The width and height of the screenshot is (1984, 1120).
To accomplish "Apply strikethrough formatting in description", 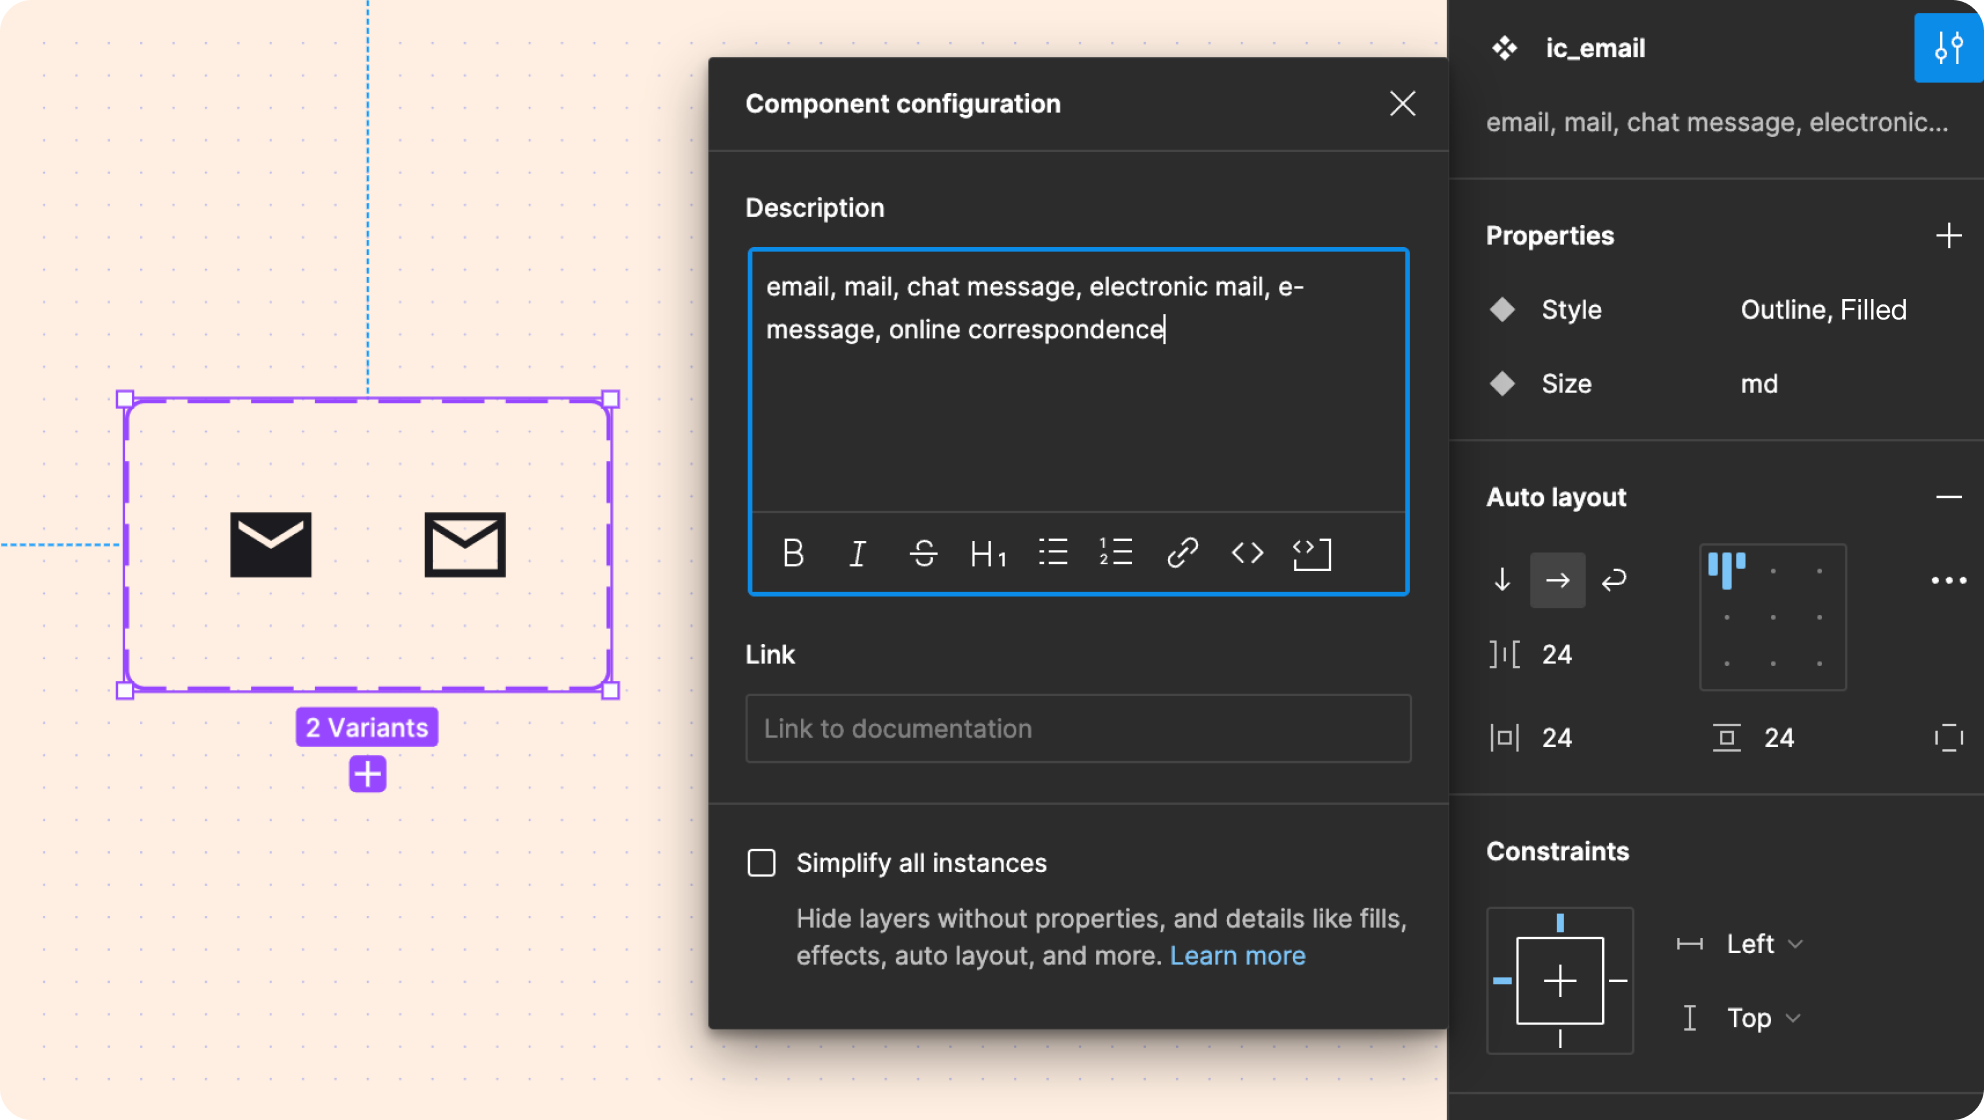I will point(923,553).
